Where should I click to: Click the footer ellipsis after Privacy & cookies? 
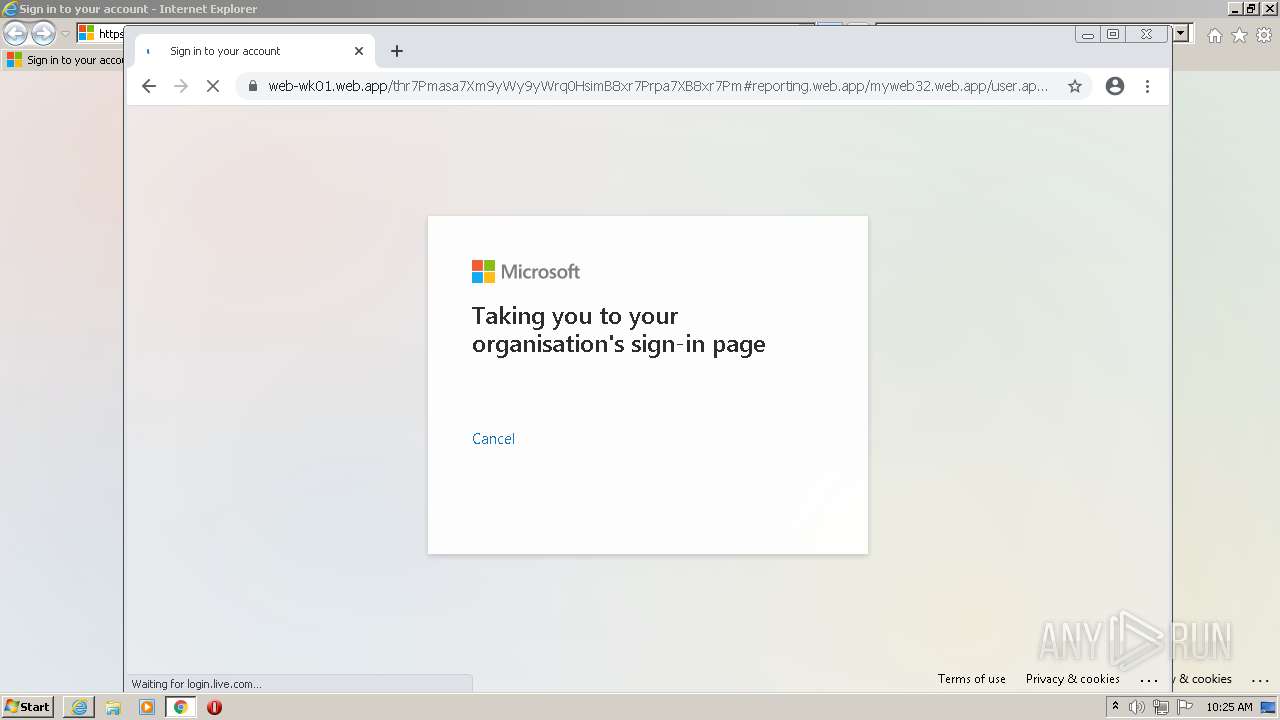coord(1148,679)
